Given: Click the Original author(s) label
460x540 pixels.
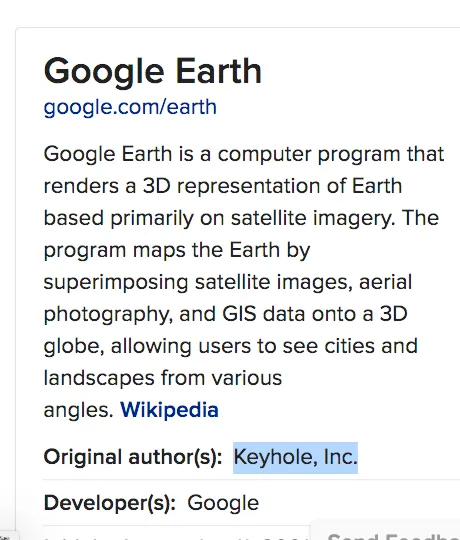Looking at the screenshot, I should tap(133, 458).
